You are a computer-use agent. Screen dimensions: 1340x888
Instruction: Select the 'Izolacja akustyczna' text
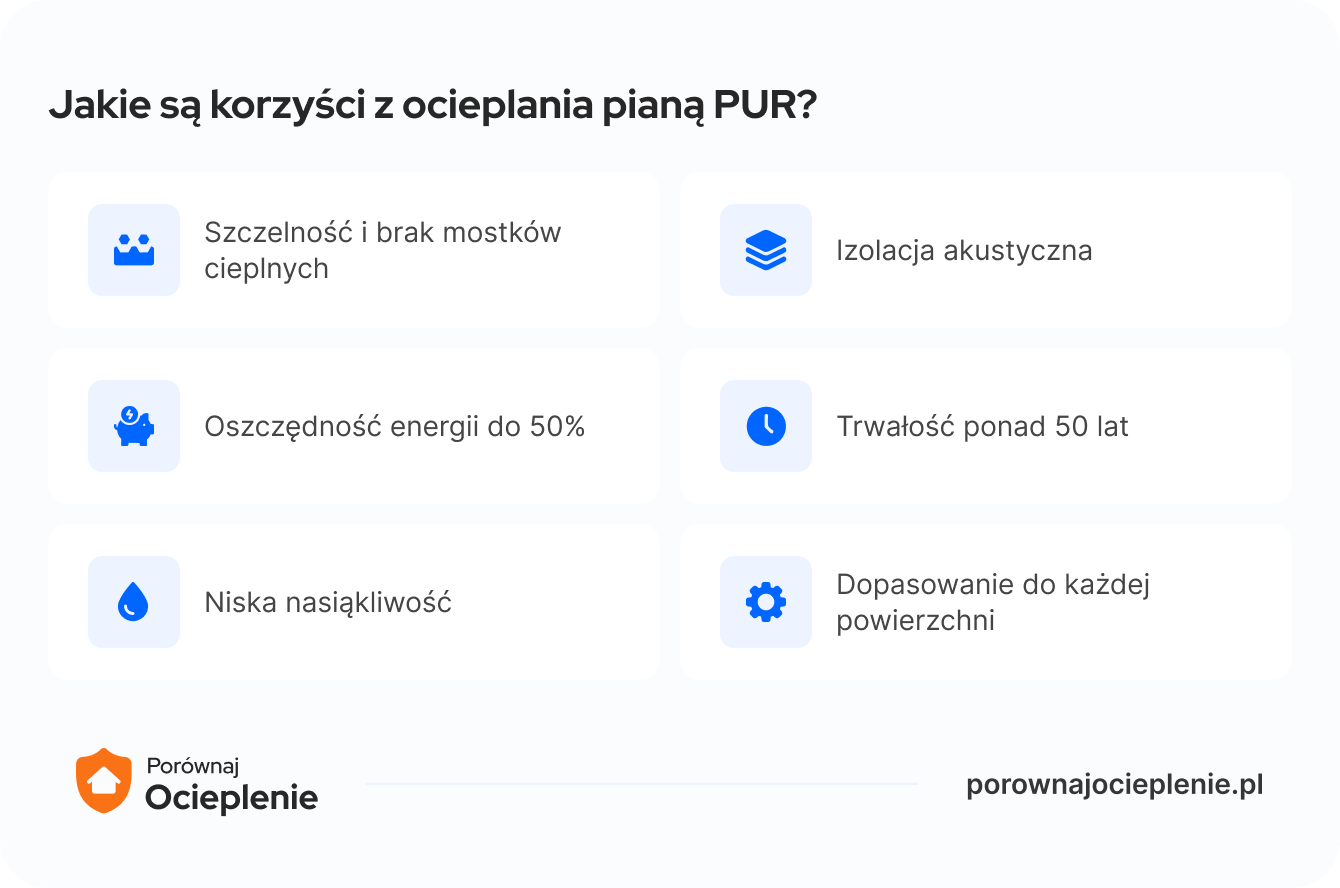(964, 250)
